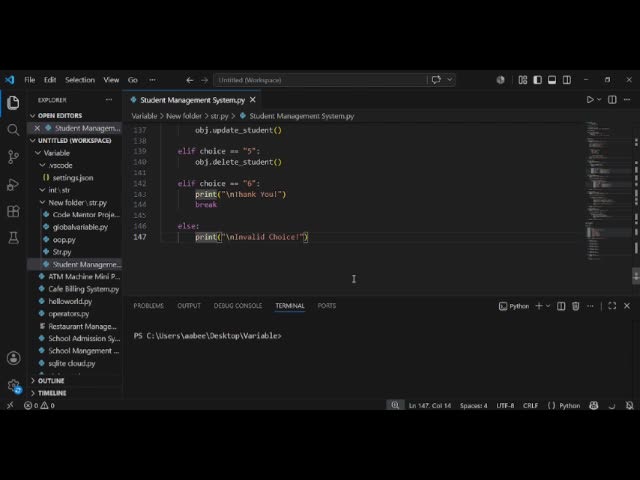Viewport: 640px width, 480px height.
Task: Open the Explorer view in activity bar
Action: (x=13, y=102)
